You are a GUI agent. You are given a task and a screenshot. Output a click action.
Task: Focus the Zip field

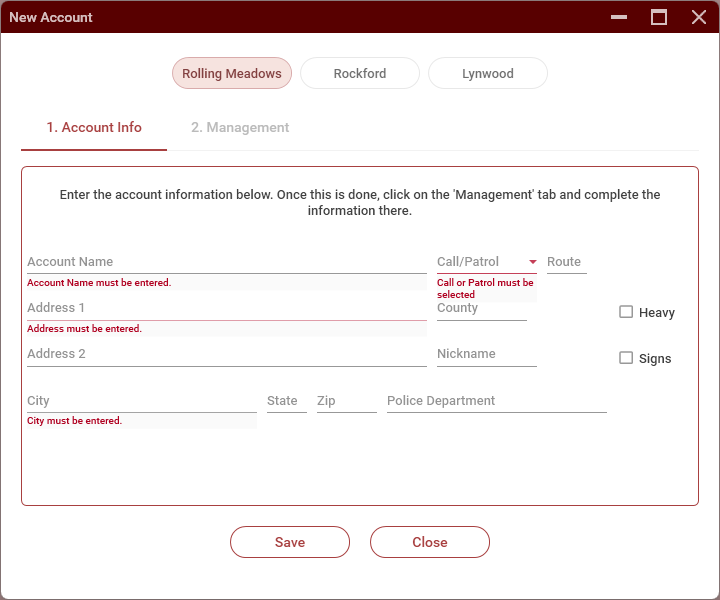[x=346, y=401]
